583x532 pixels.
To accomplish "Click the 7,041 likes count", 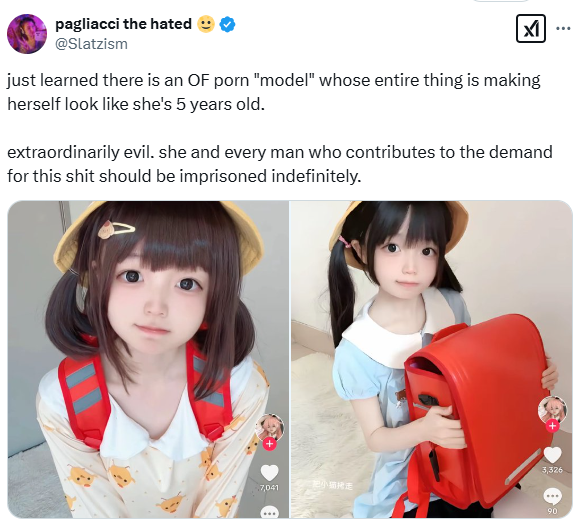I will click(269, 487).
